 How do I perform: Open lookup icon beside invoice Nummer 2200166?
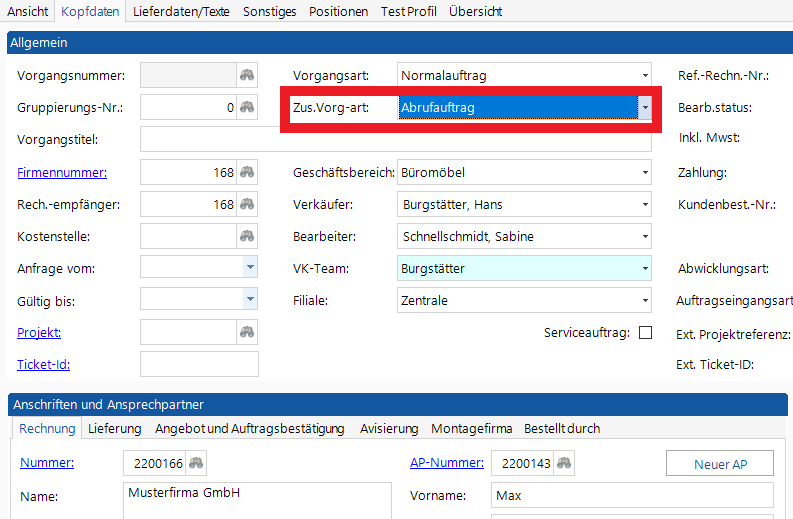[x=197, y=463]
